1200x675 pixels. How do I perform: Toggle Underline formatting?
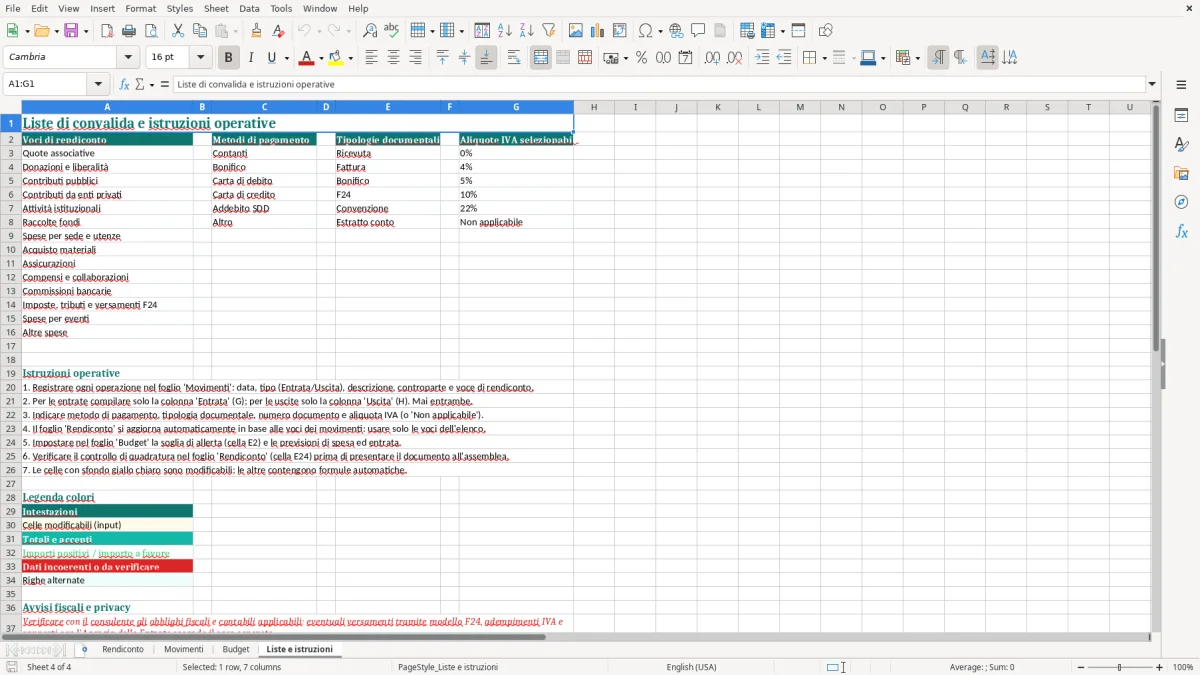pos(271,58)
